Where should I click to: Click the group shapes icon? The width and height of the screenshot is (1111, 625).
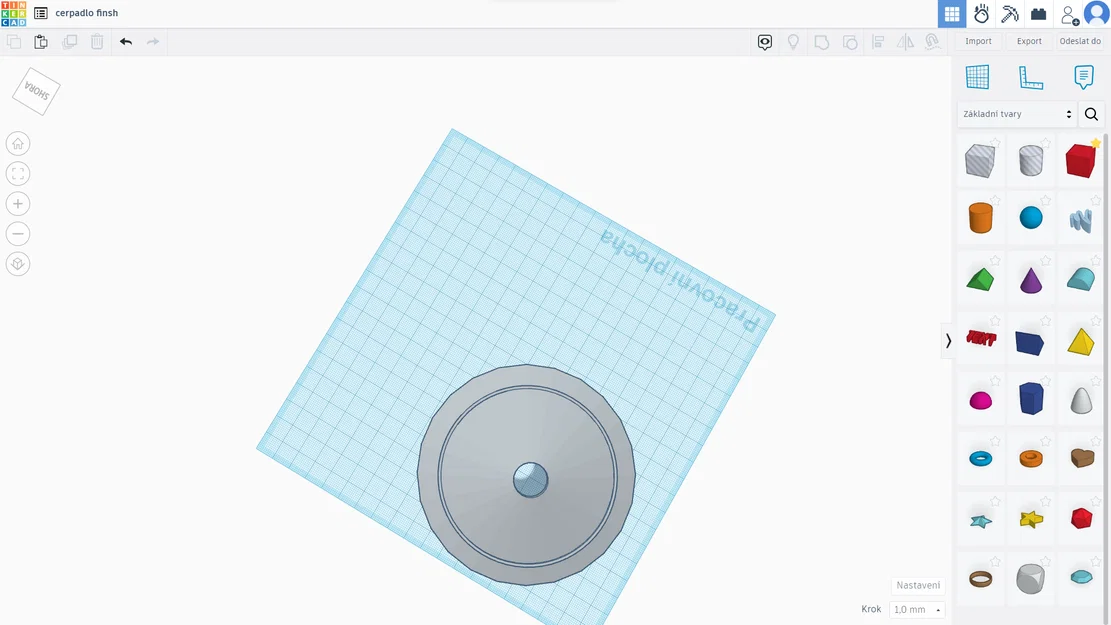821,42
